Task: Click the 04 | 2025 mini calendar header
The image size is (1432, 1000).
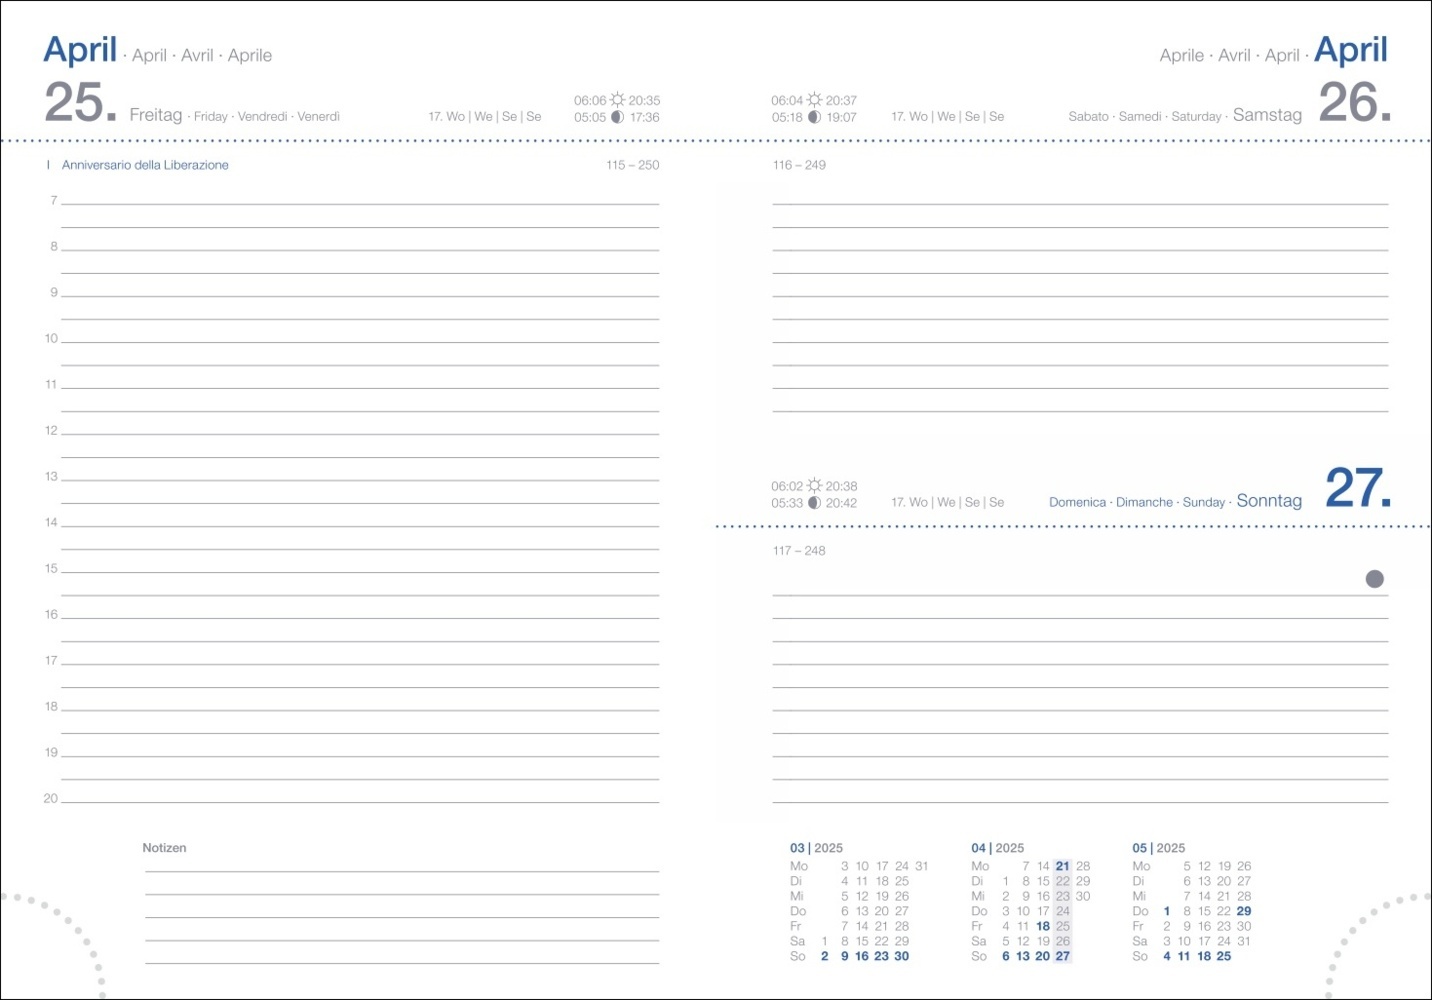Action: [997, 848]
